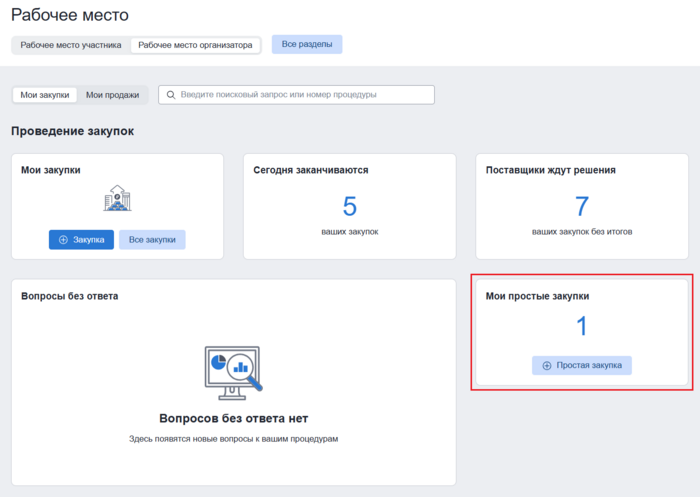Click the magnifier icon in the search field
This screenshot has width=700, height=497.
click(x=171, y=95)
